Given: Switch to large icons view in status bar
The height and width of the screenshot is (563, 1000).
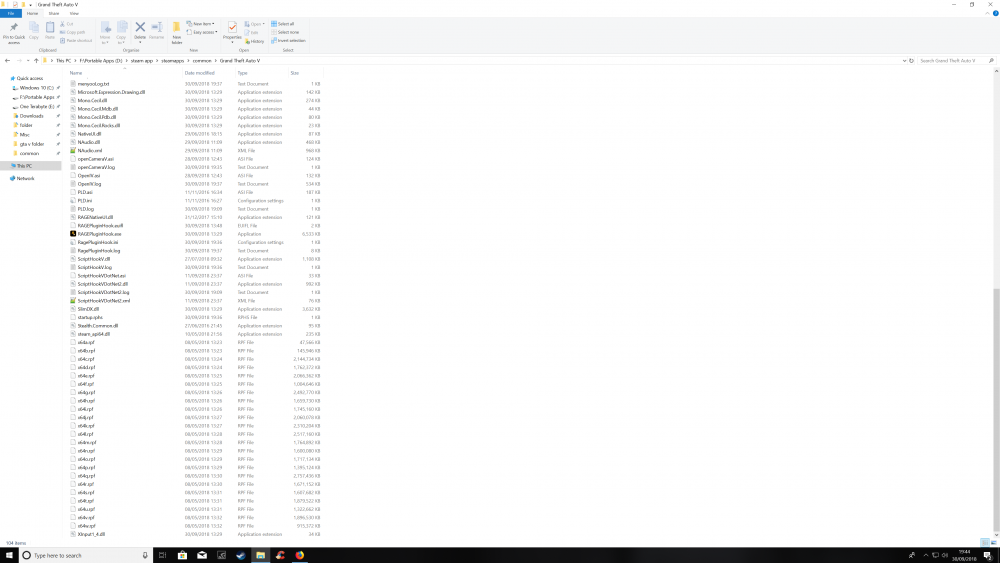Looking at the screenshot, I should 994,543.
